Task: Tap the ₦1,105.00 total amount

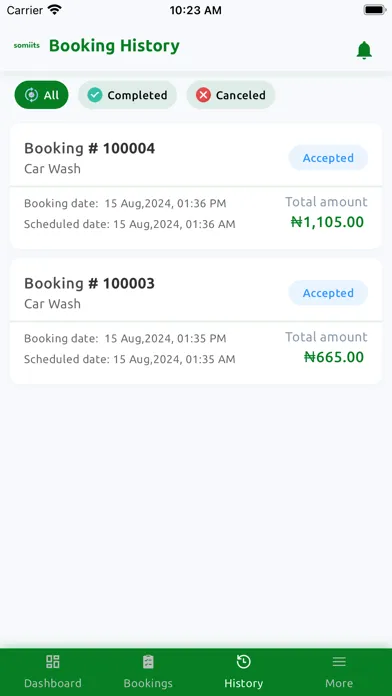Action: tap(327, 222)
